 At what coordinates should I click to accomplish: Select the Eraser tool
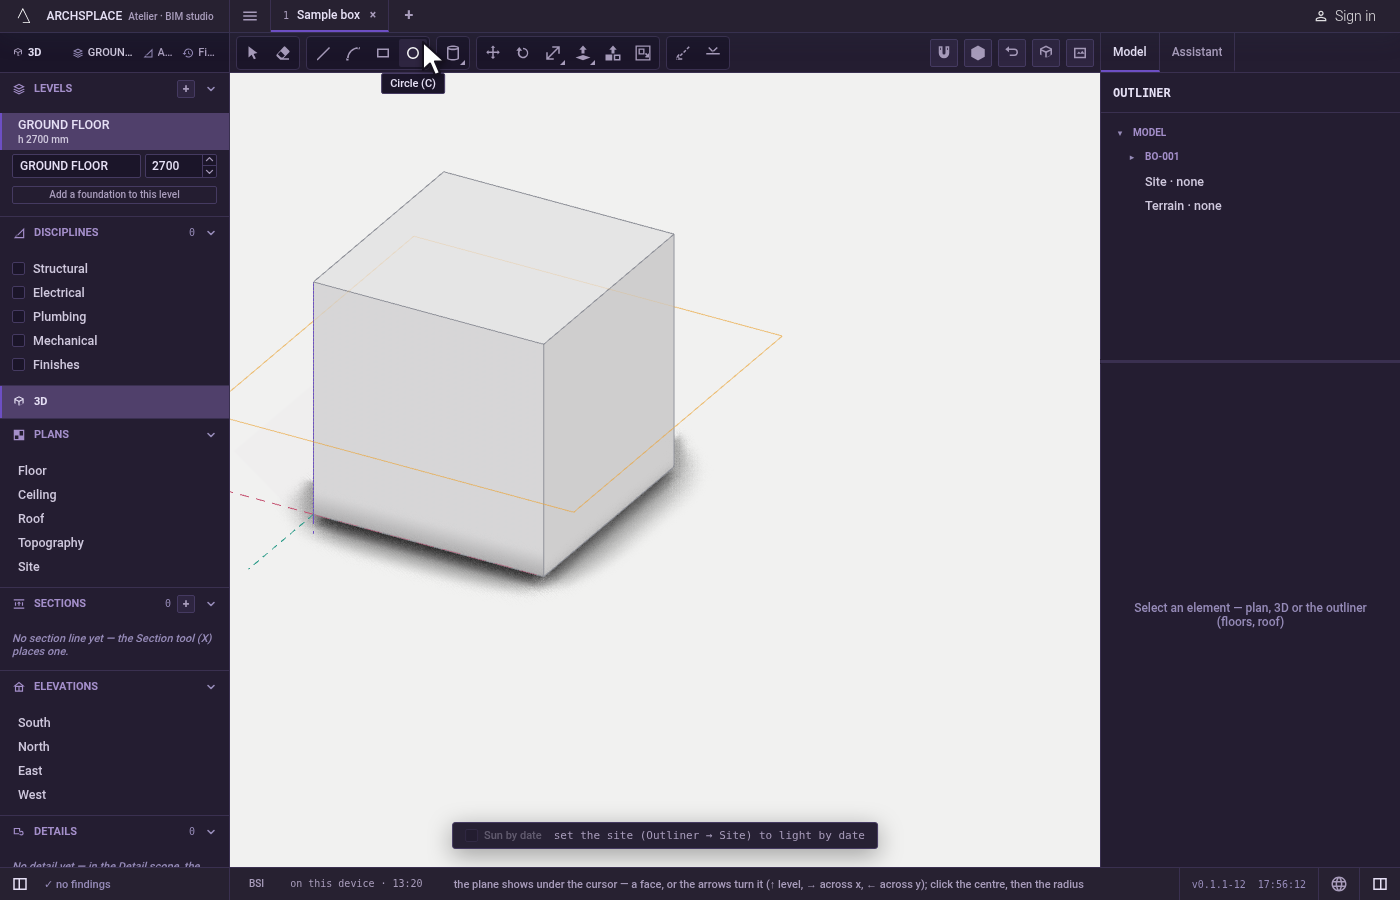[x=283, y=53]
